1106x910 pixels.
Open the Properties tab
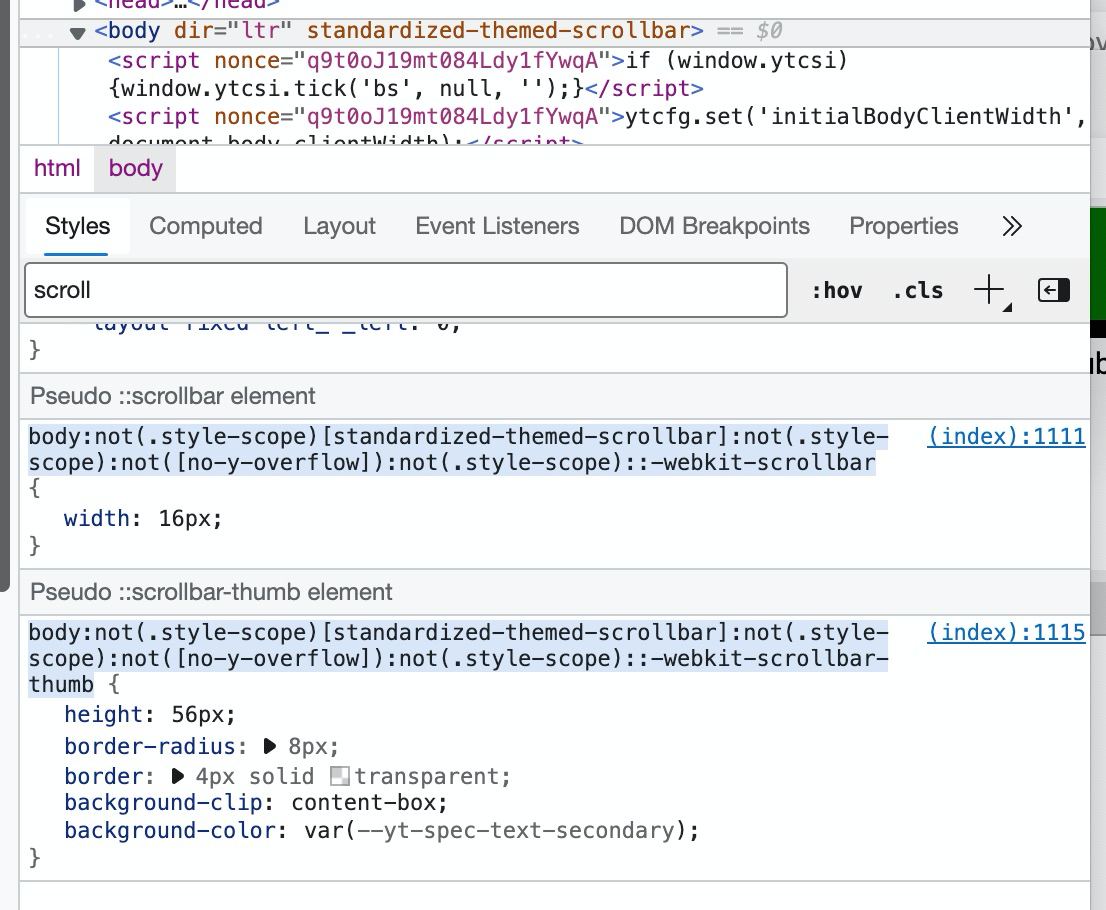[903, 226]
